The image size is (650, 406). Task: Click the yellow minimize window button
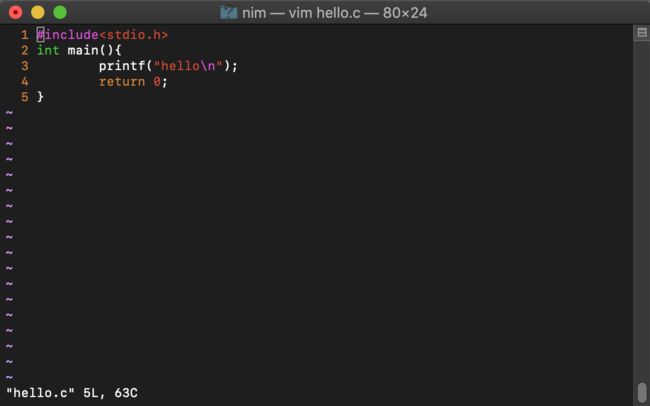(38, 12)
